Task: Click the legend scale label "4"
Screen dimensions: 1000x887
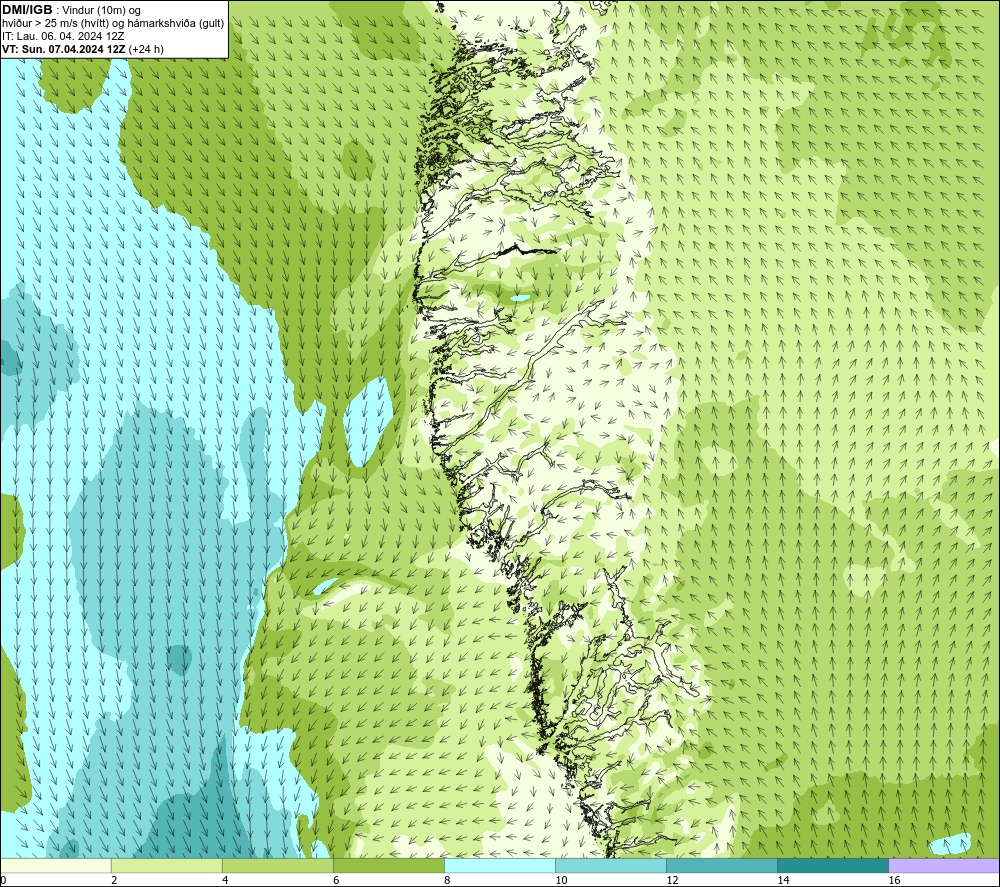Action: (225, 881)
